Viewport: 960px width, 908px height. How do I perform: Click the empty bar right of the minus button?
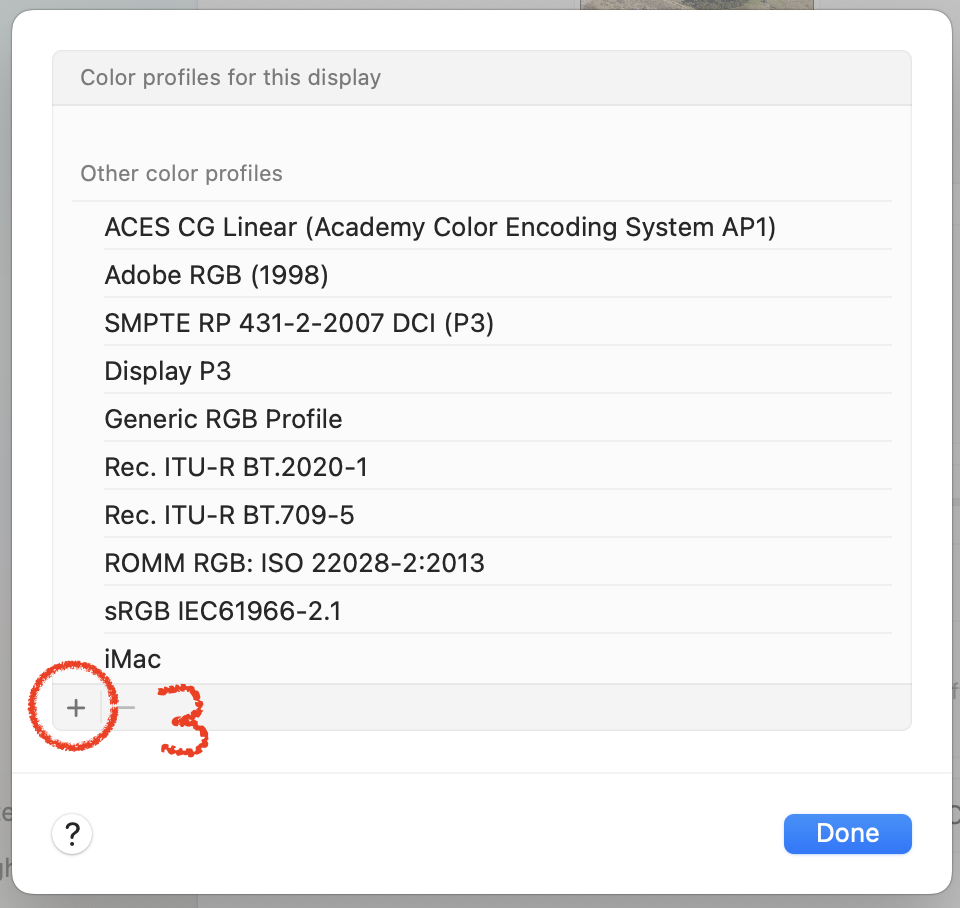click(520, 708)
